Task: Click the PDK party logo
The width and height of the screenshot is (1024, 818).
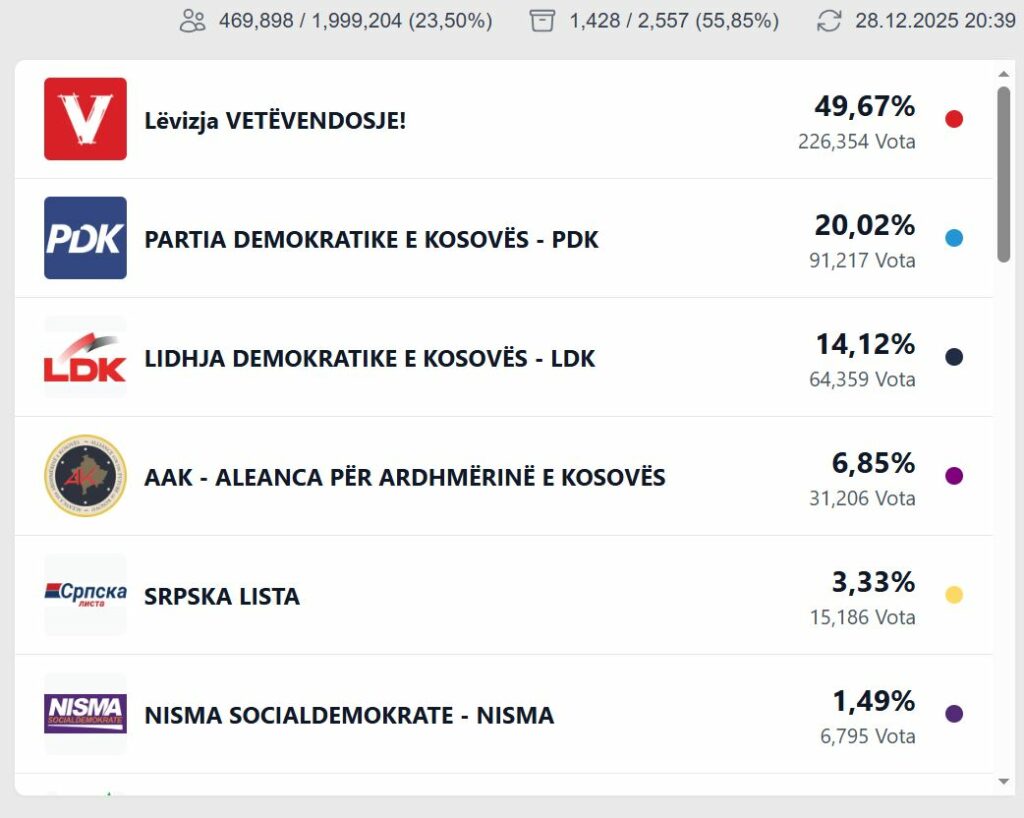Action: click(85, 238)
